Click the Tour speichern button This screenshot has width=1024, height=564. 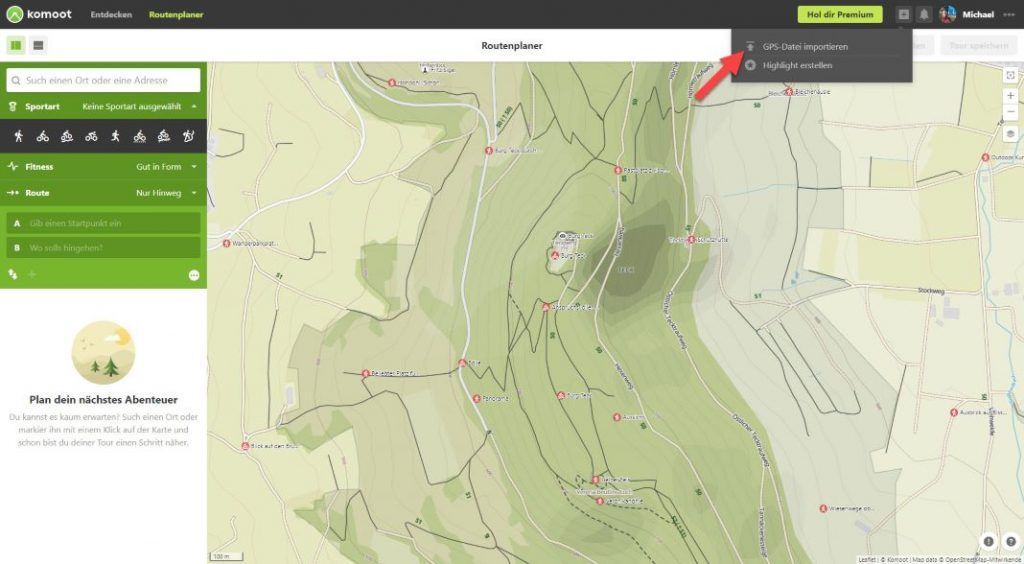pos(978,46)
